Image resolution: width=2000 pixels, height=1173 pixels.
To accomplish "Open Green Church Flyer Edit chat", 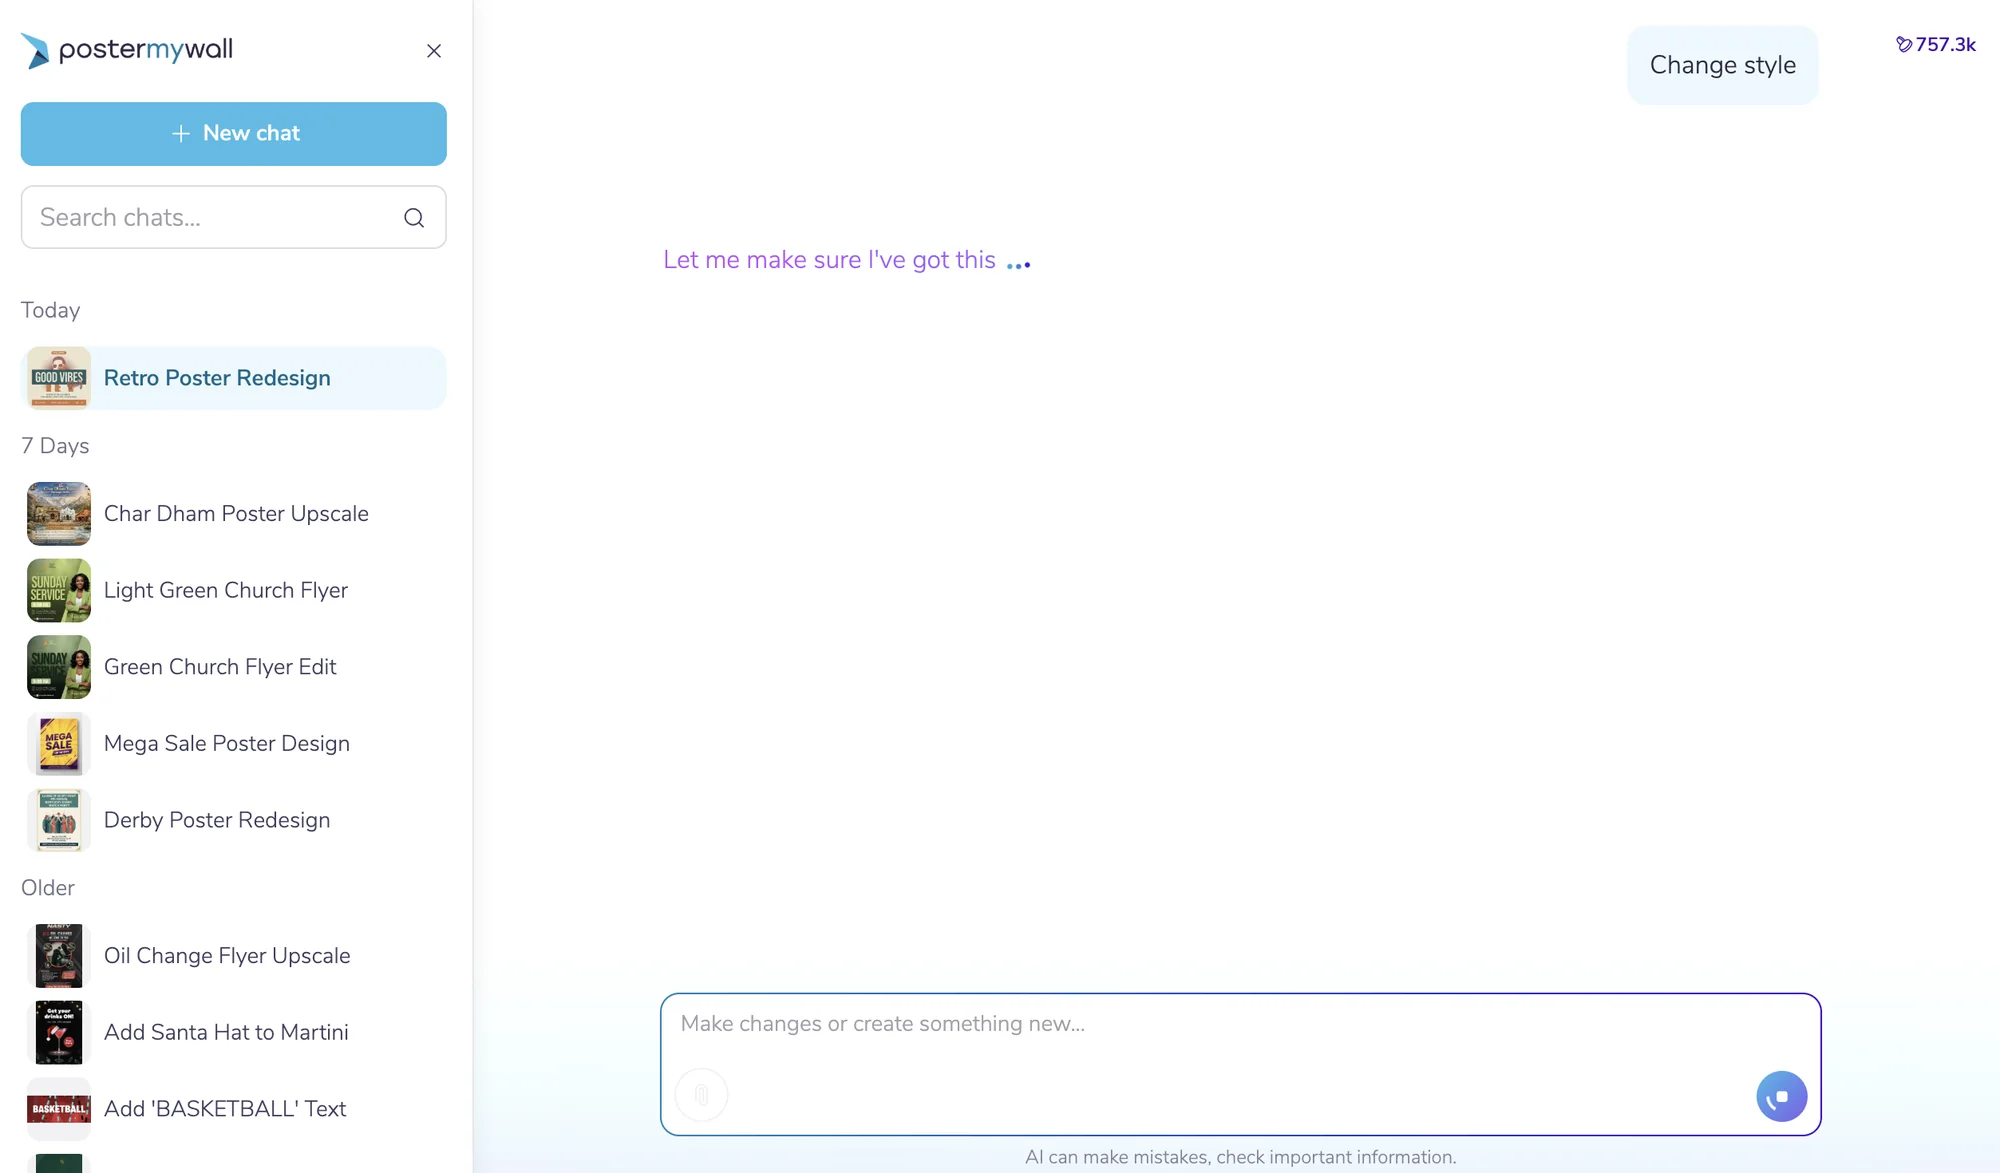I will point(234,667).
